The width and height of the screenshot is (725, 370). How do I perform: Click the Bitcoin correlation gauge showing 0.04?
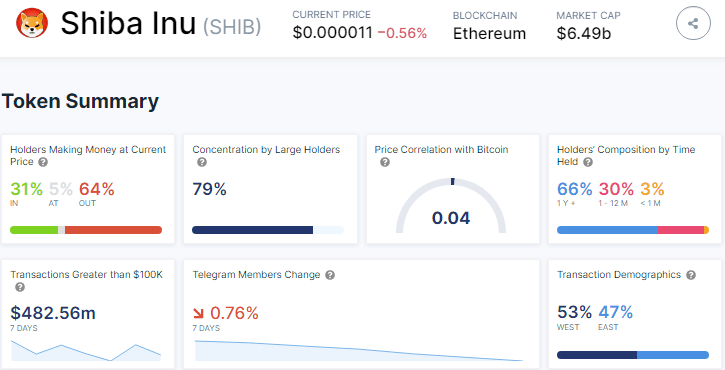(x=451, y=206)
